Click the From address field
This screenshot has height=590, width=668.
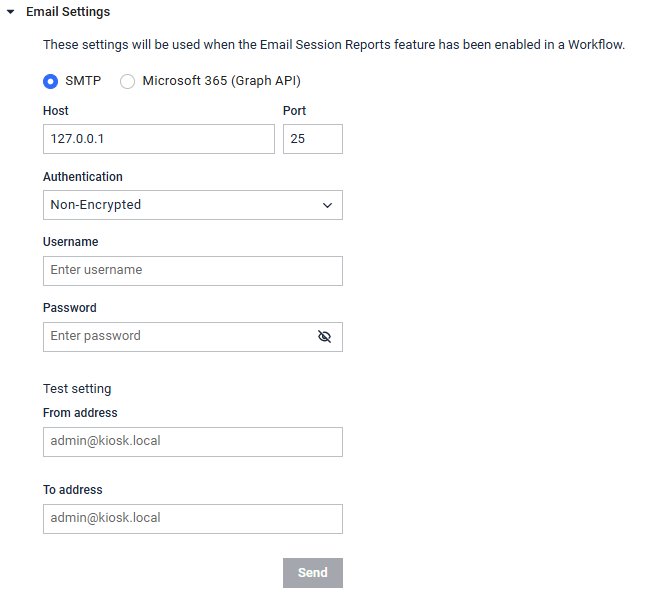(193, 442)
